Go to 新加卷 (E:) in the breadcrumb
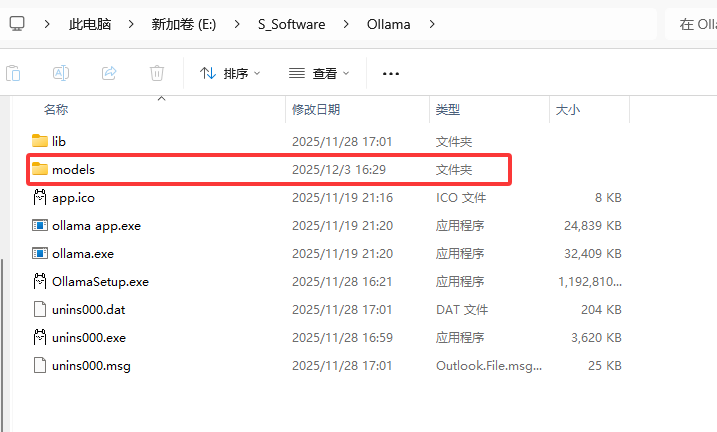The width and height of the screenshot is (717, 432). pyautogui.click(x=184, y=24)
